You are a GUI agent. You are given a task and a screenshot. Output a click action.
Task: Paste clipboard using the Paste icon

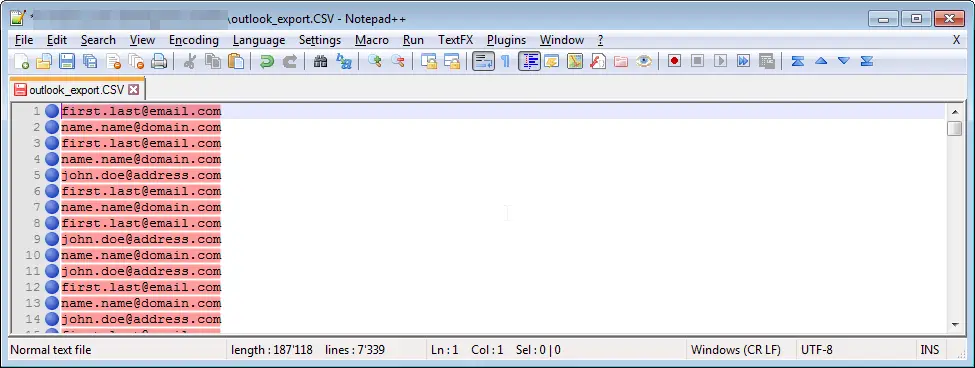click(236, 62)
